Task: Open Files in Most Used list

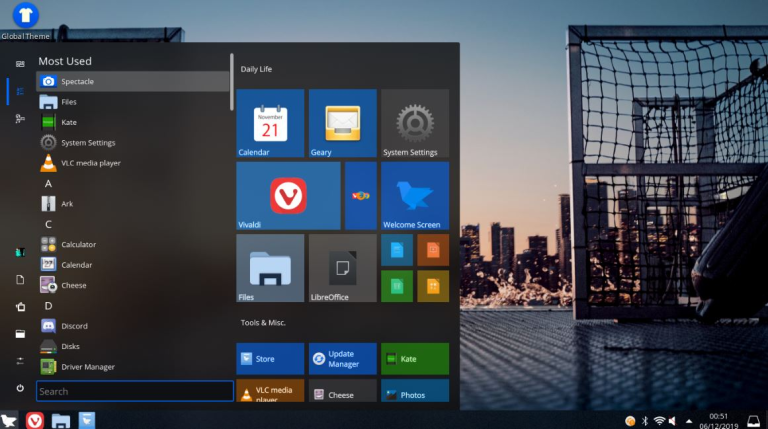Action: [133, 102]
